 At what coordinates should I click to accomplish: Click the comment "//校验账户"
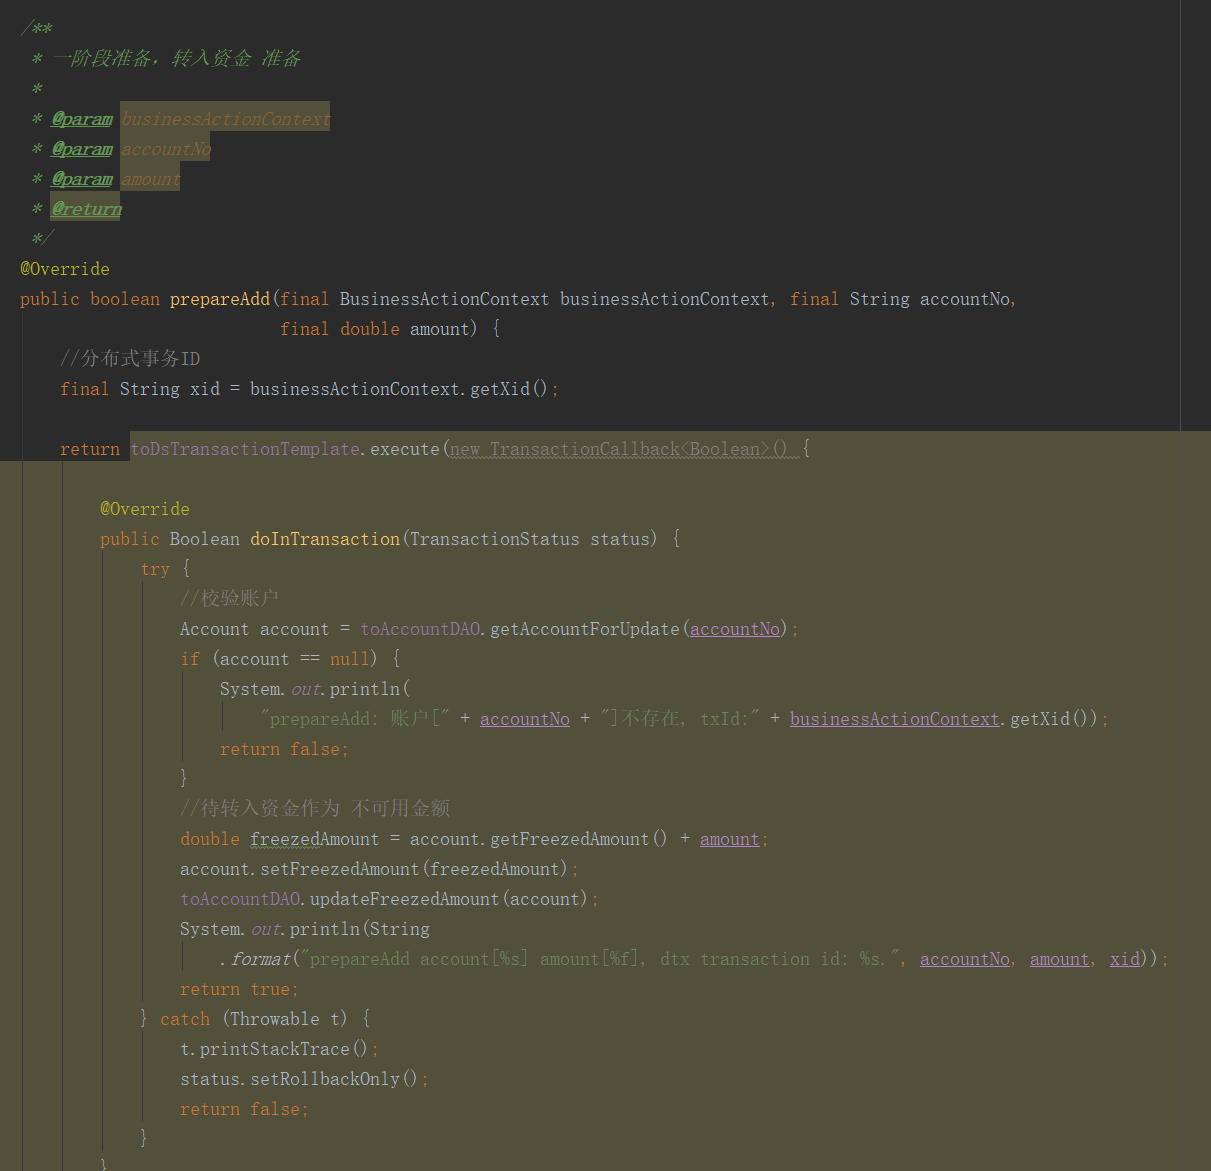pyautogui.click(x=229, y=599)
